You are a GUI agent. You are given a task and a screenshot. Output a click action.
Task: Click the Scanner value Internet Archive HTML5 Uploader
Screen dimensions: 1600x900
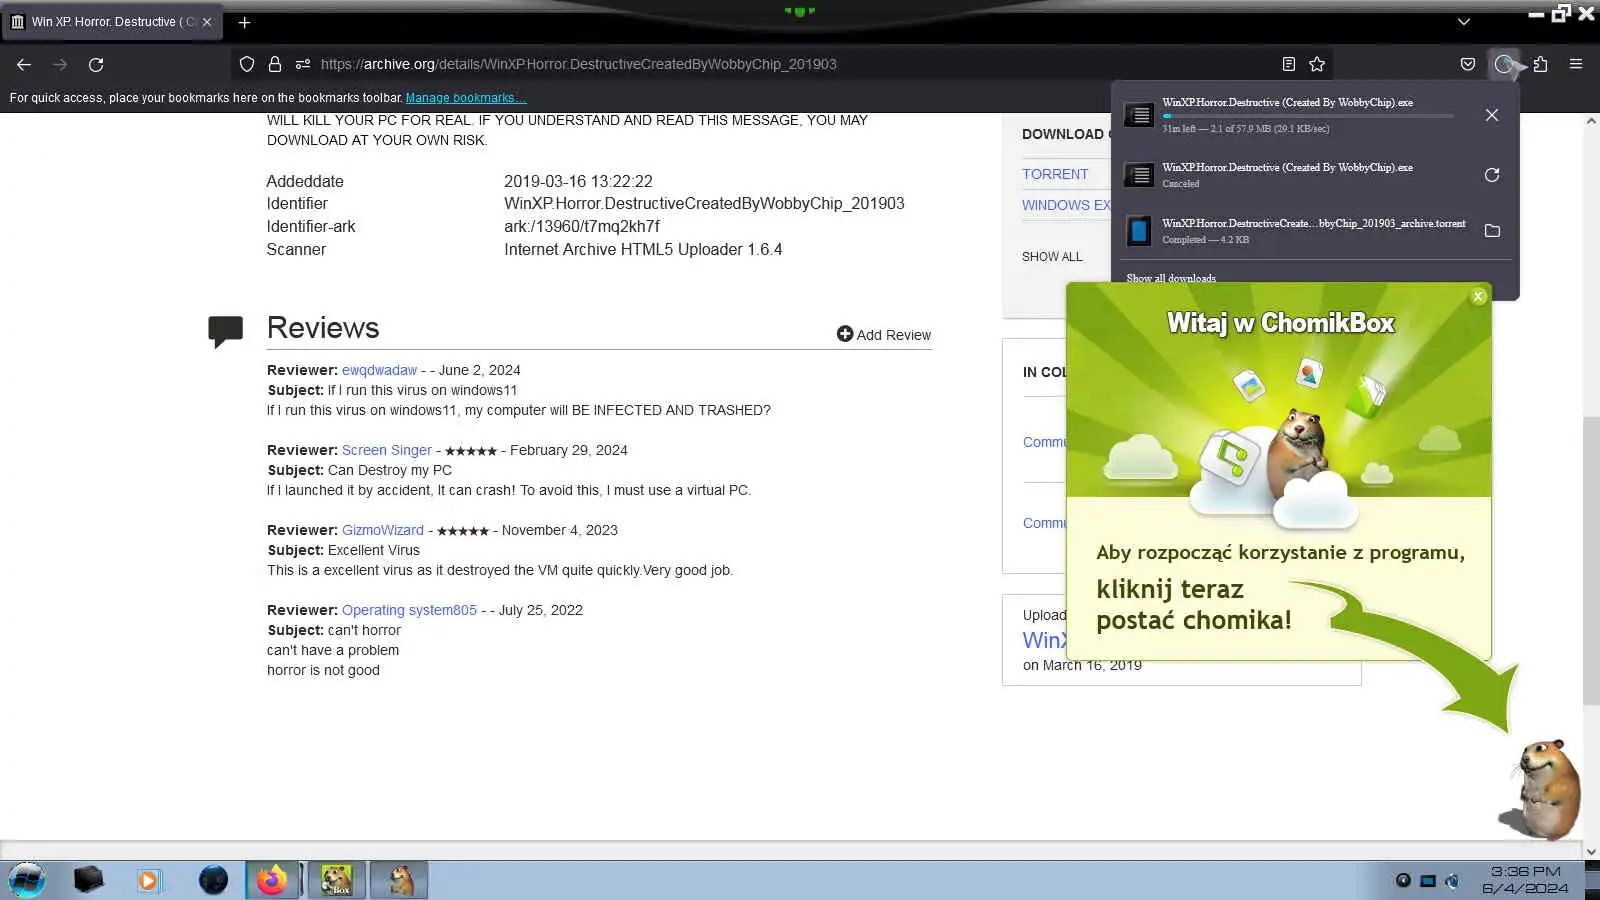[x=643, y=249]
